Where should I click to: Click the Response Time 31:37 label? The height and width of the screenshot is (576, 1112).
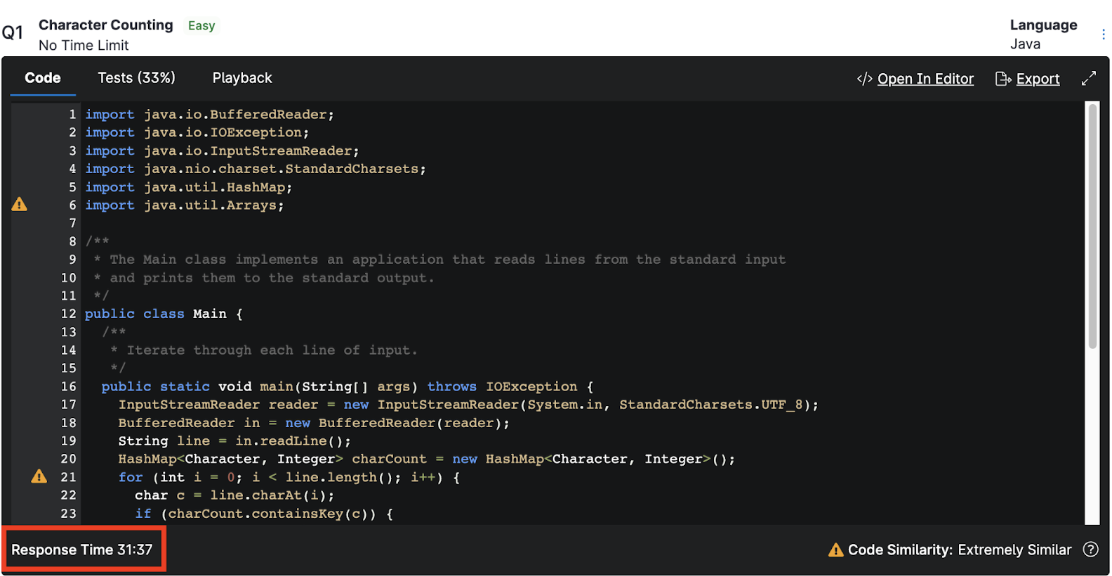click(84, 550)
